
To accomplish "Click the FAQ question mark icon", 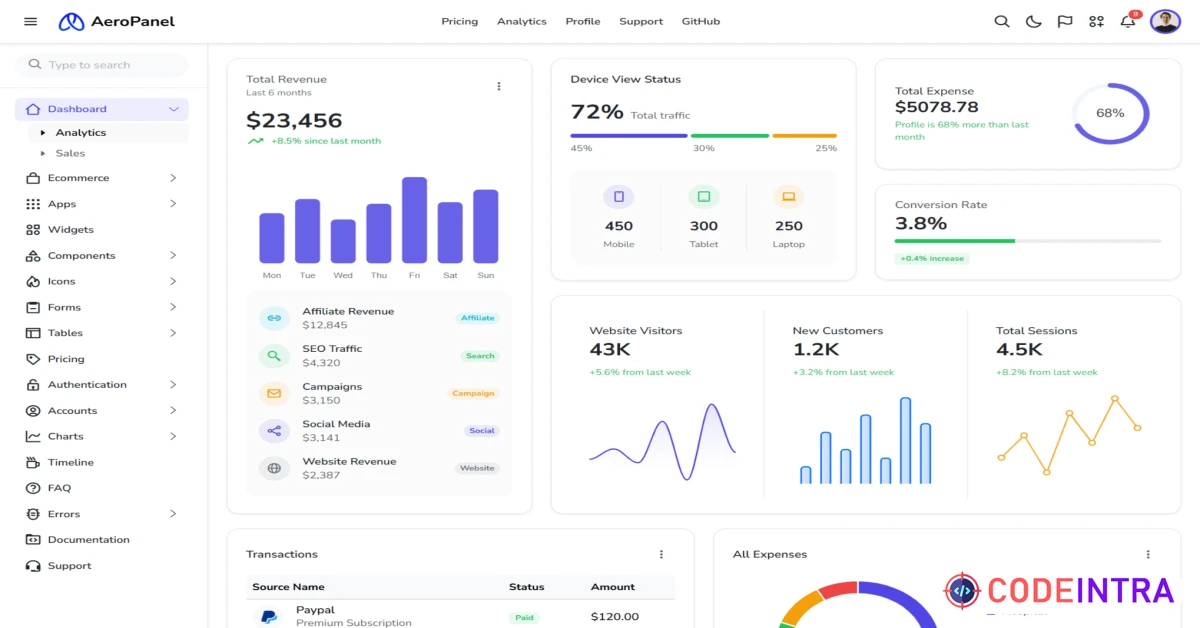I will coord(33,488).
